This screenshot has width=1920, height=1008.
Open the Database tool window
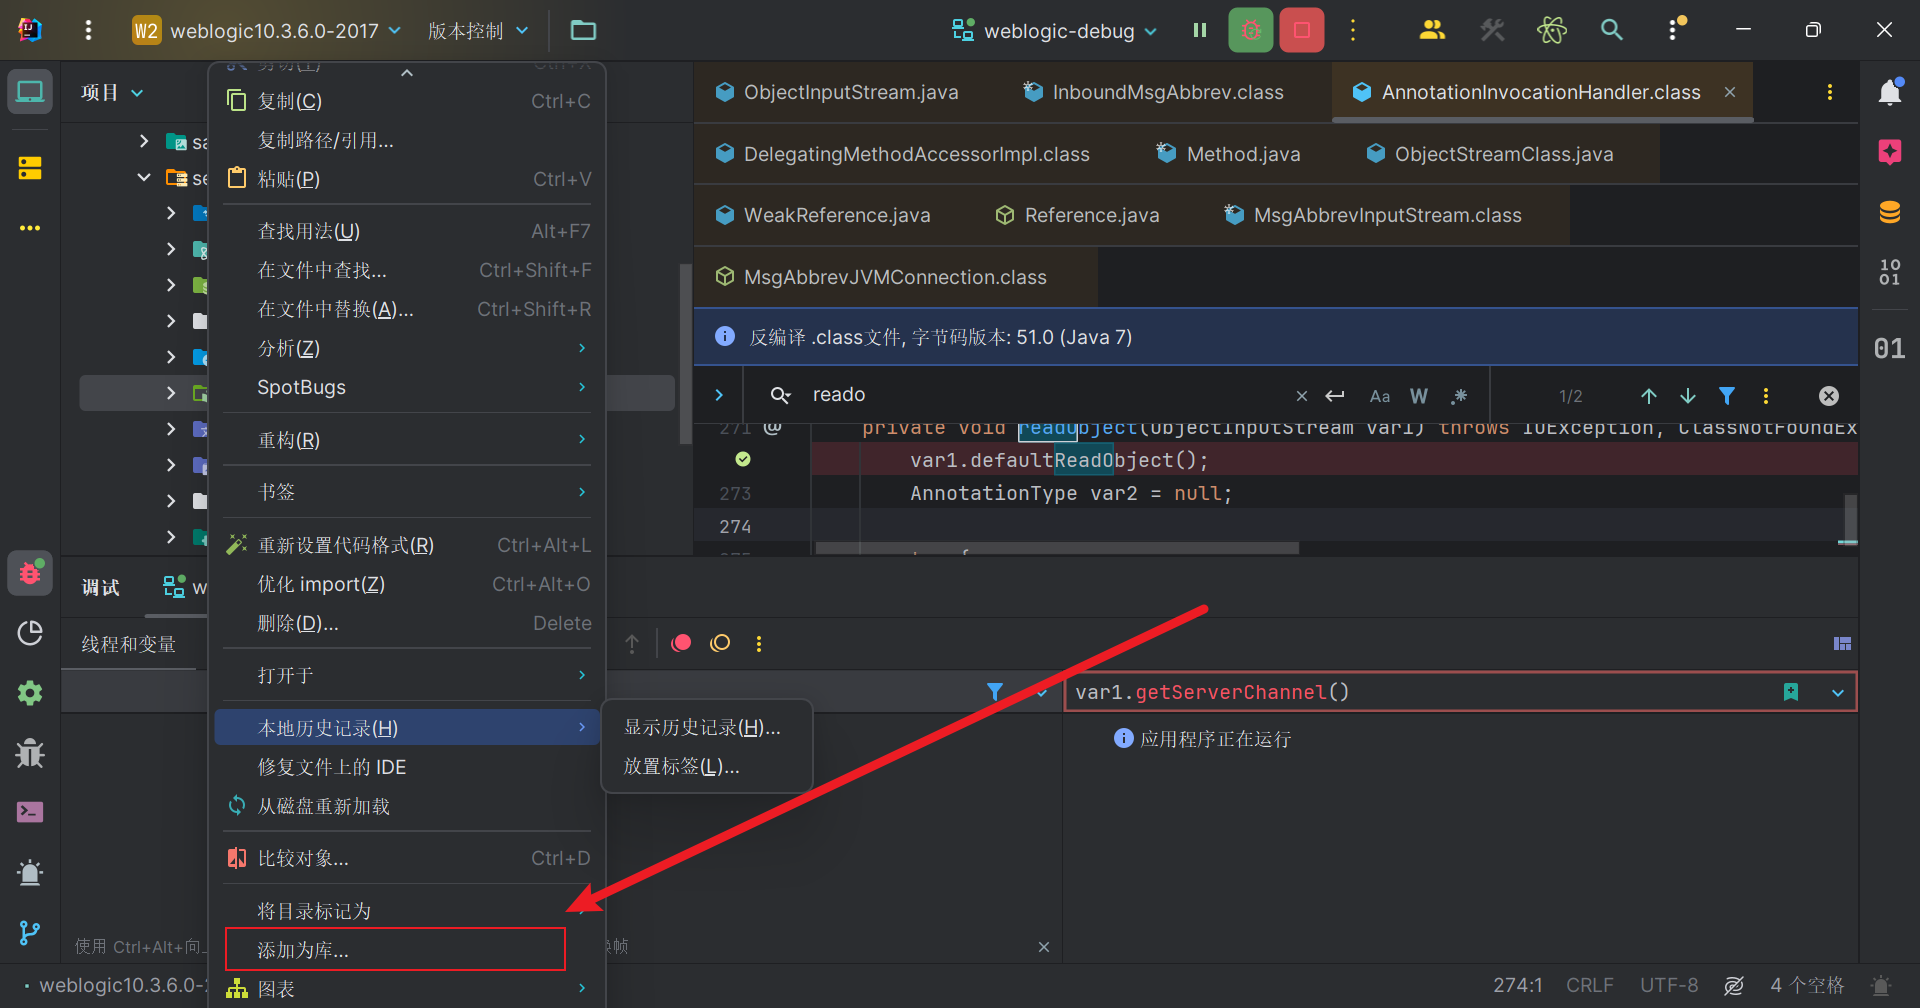click(x=1889, y=212)
